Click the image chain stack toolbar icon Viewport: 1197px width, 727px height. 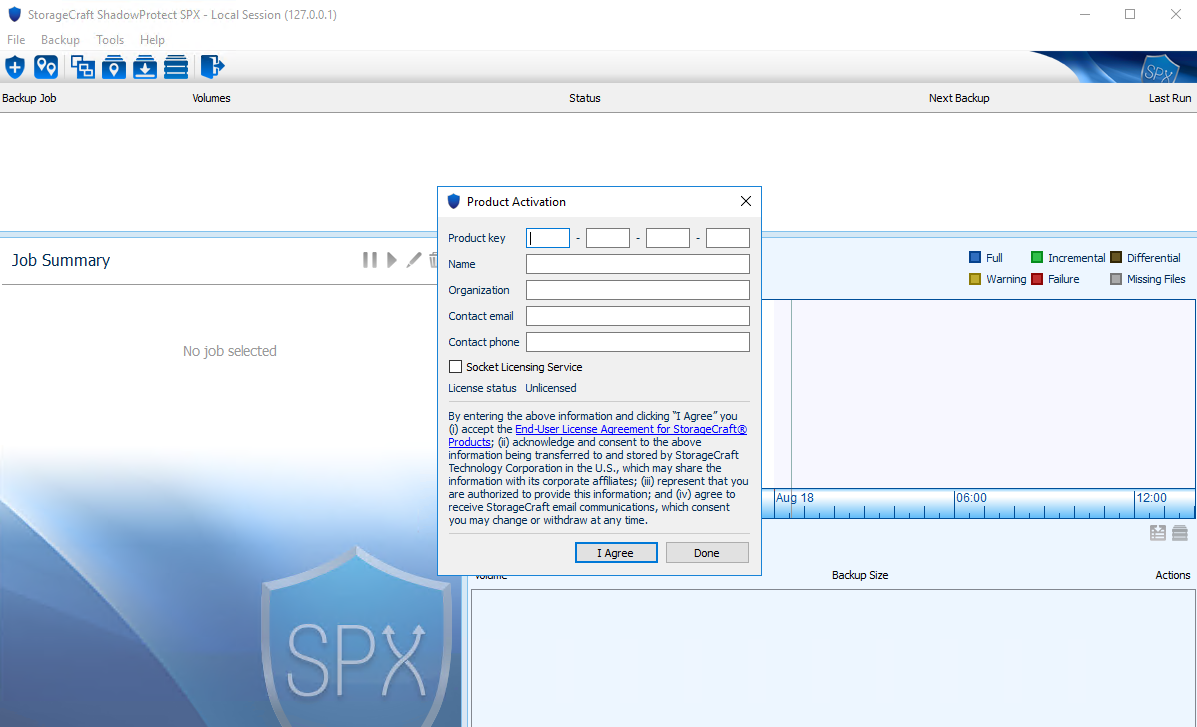pos(176,67)
